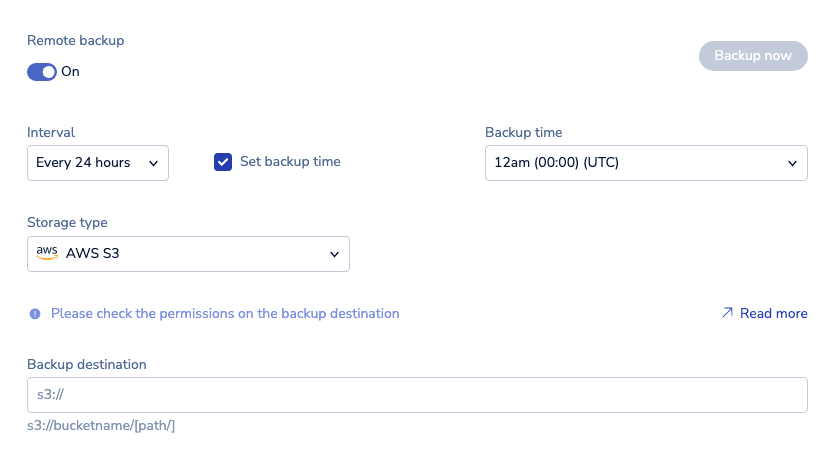This screenshot has width=834, height=452.
Task: Click the Set backup time label text
Action: 290,162
